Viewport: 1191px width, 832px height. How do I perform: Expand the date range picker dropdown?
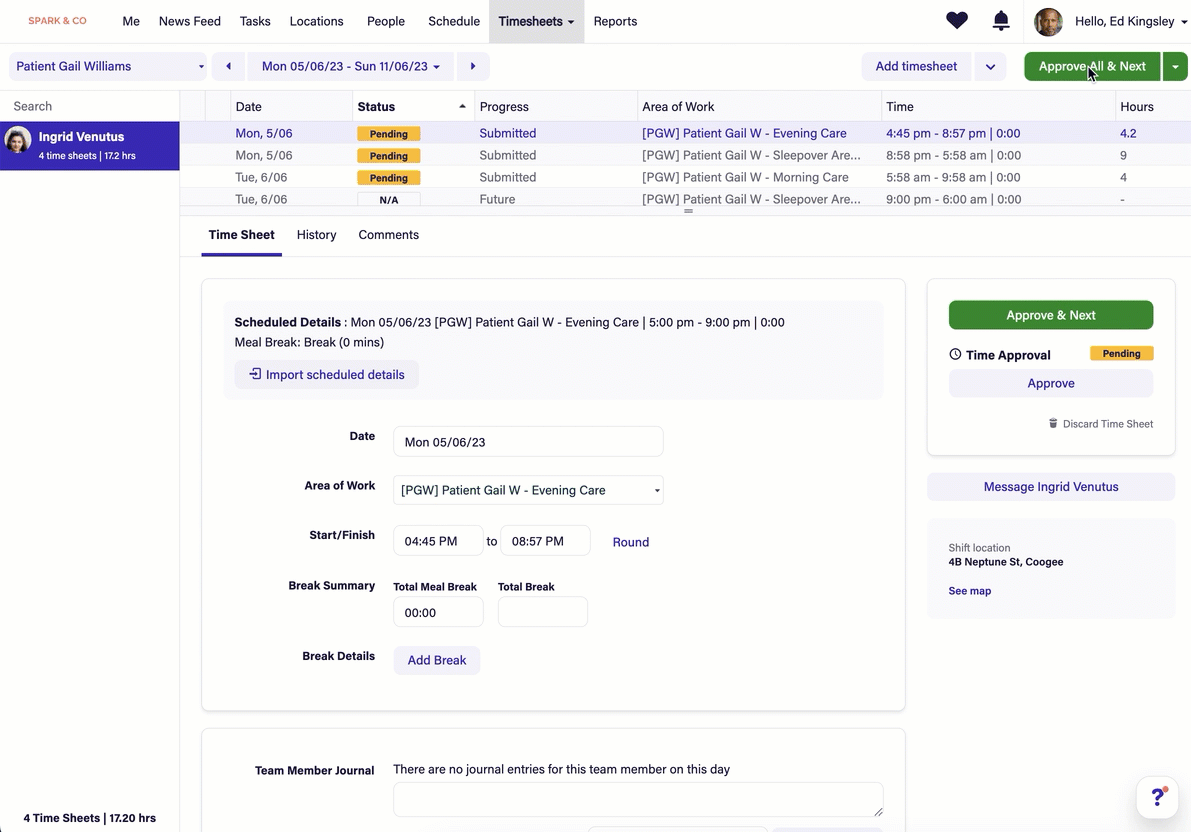click(x=350, y=67)
